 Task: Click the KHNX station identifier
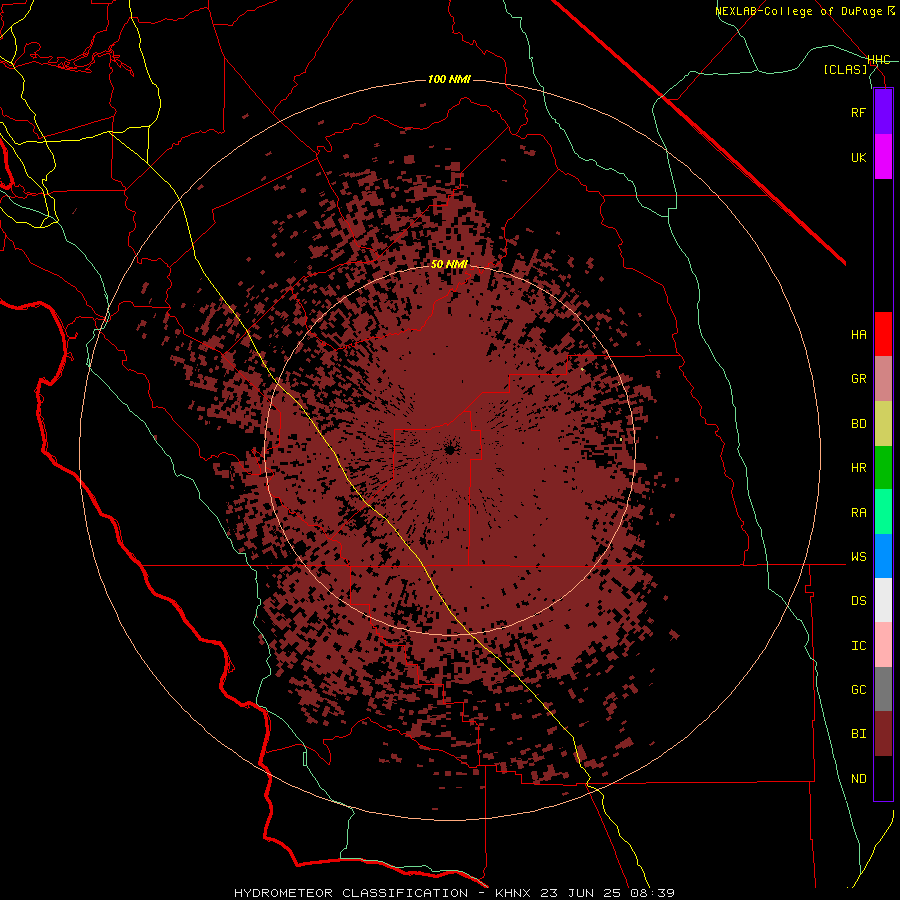(515, 893)
